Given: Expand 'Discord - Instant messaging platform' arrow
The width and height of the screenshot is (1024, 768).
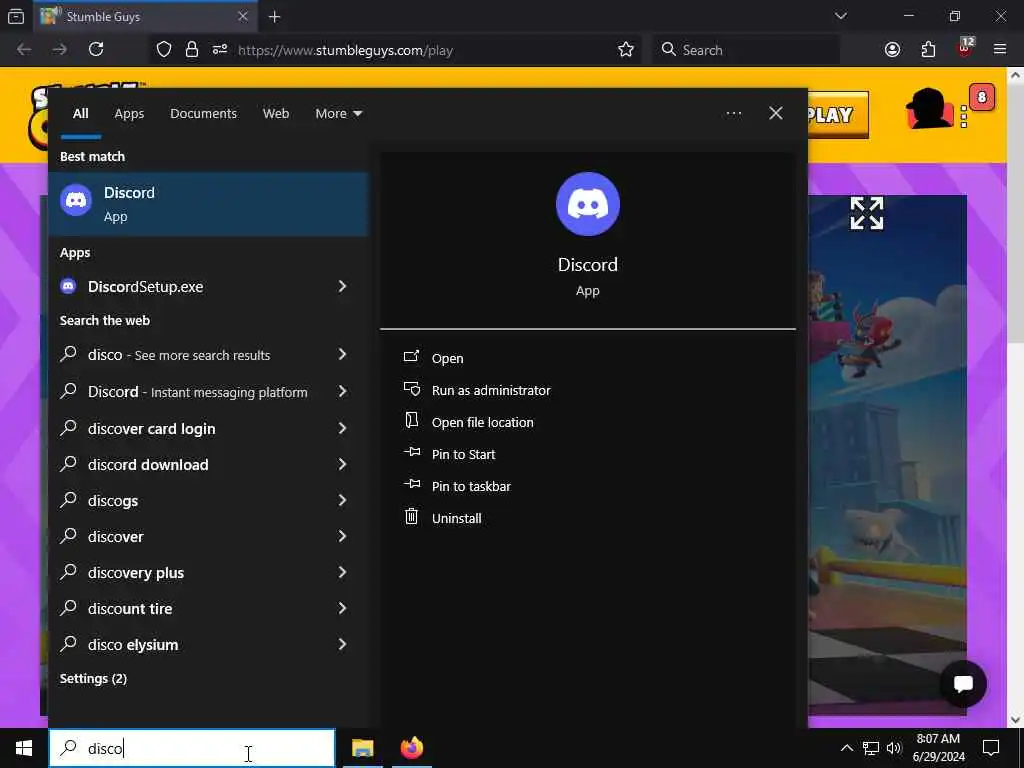Looking at the screenshot, I should [342, 391].
